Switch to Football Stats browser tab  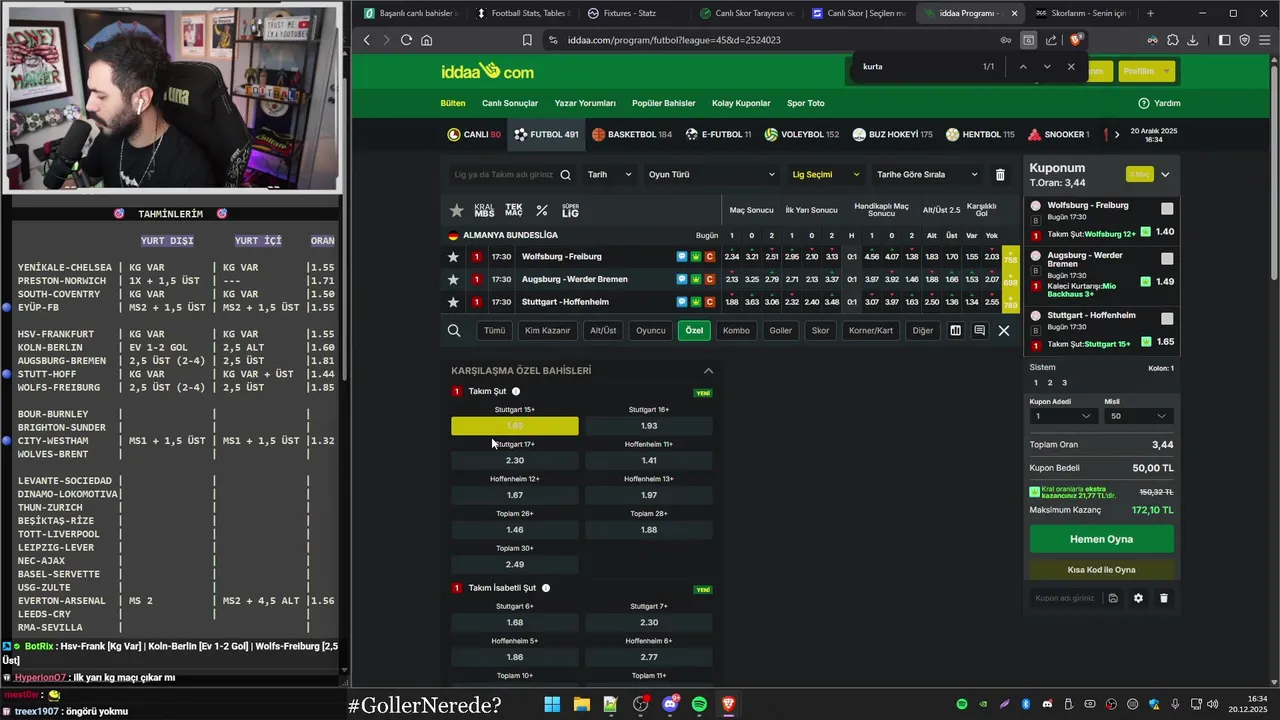(x=523, y=13)
